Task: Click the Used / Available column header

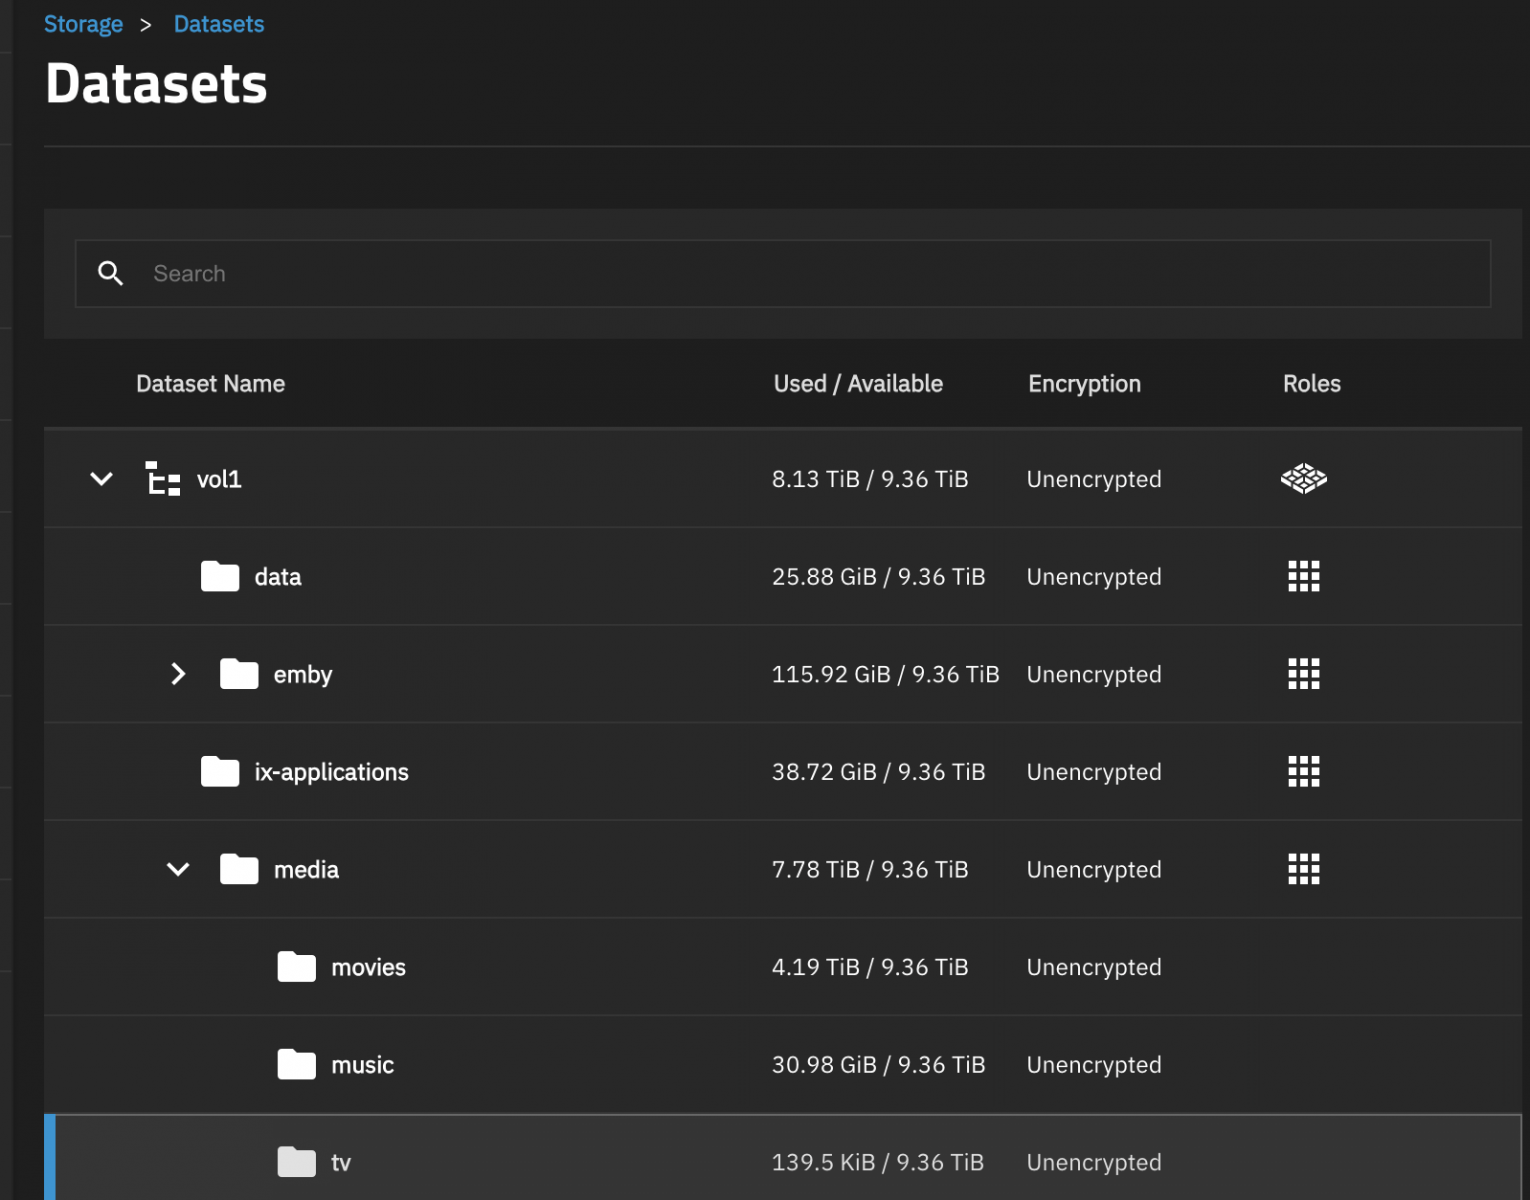Action: (858, 384)
